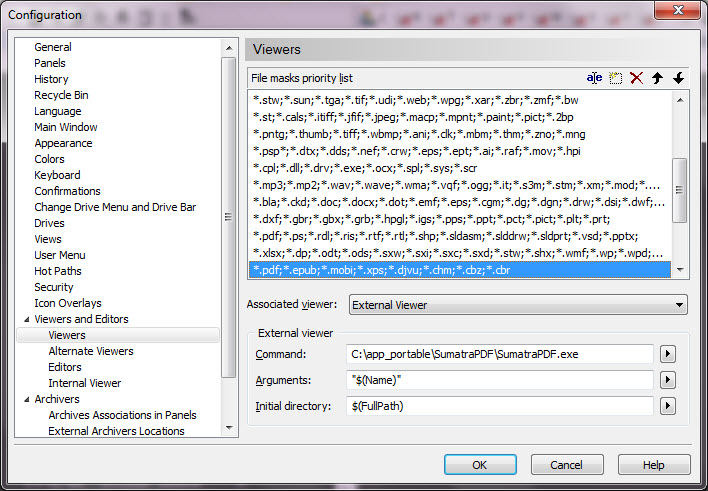Select the *.mp3;*.mp2;*.wav file mask row

click(456, 186)
